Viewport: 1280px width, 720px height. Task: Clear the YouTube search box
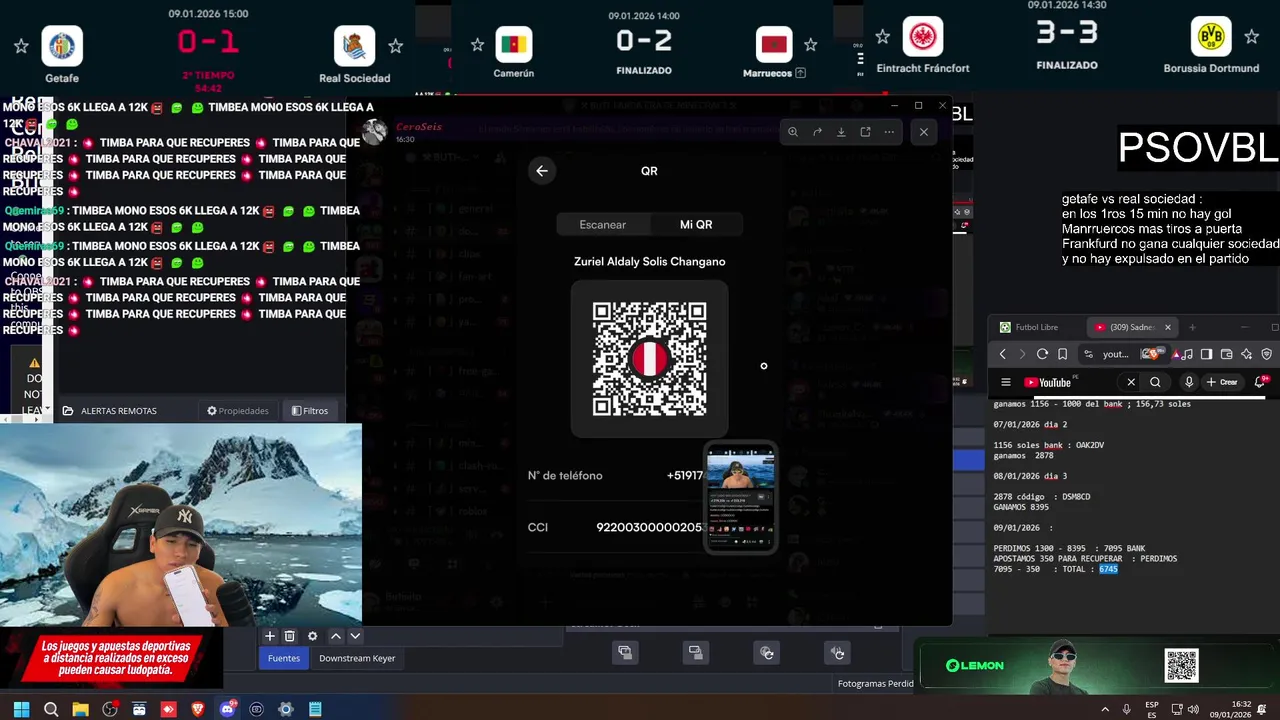(x=1131, y=382)
